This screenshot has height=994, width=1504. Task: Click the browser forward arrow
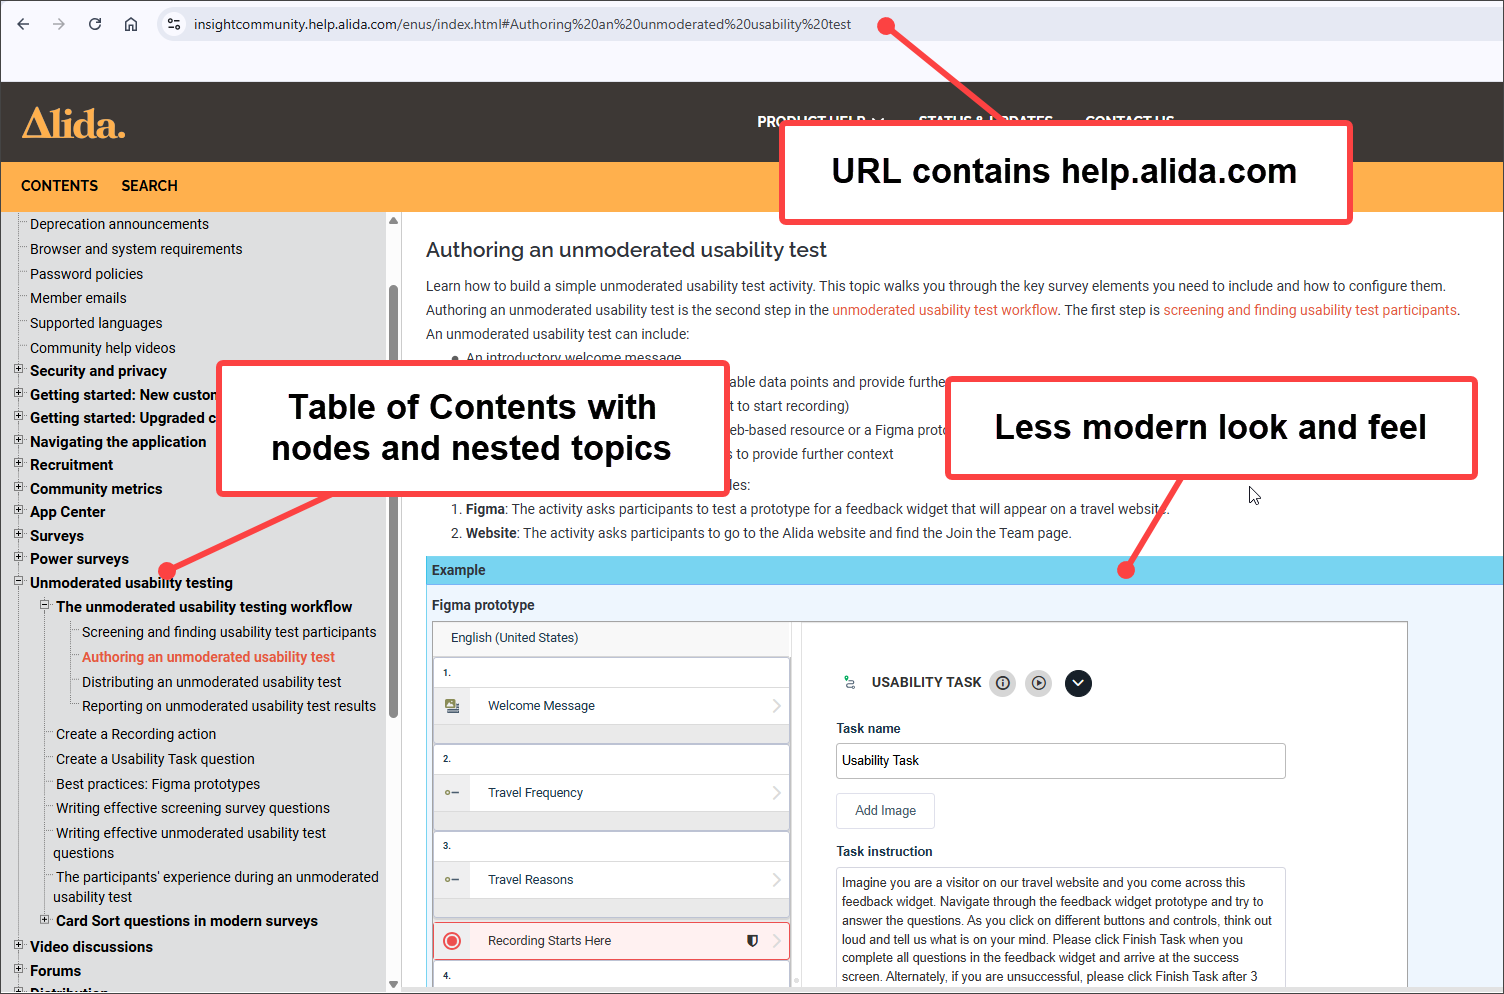click(x=59, y=24)
